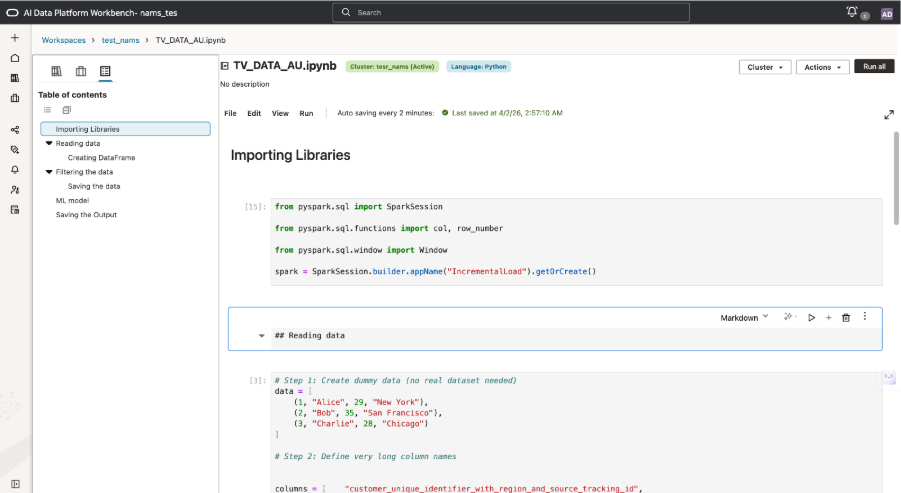This screenshot has width=901, height=493.
Task: Expand notebook to full screen view
Action: tap(888, 115)
